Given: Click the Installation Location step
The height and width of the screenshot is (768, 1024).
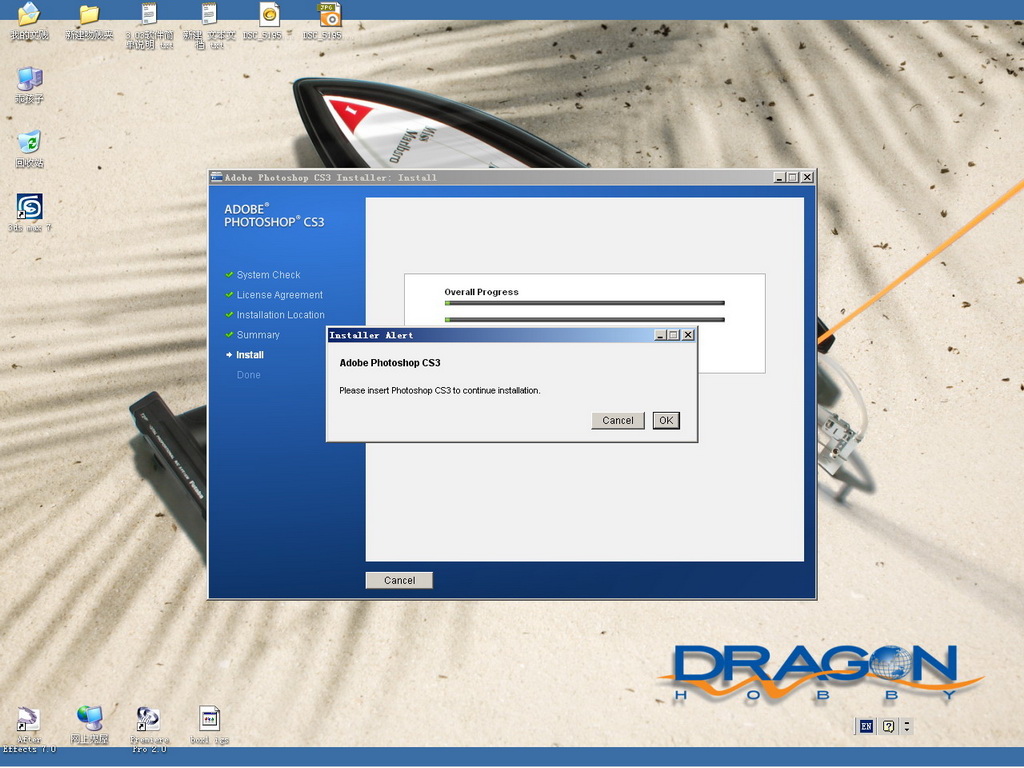Looking at the screenshot, I should pyautogui.click(x=280, y=315).
